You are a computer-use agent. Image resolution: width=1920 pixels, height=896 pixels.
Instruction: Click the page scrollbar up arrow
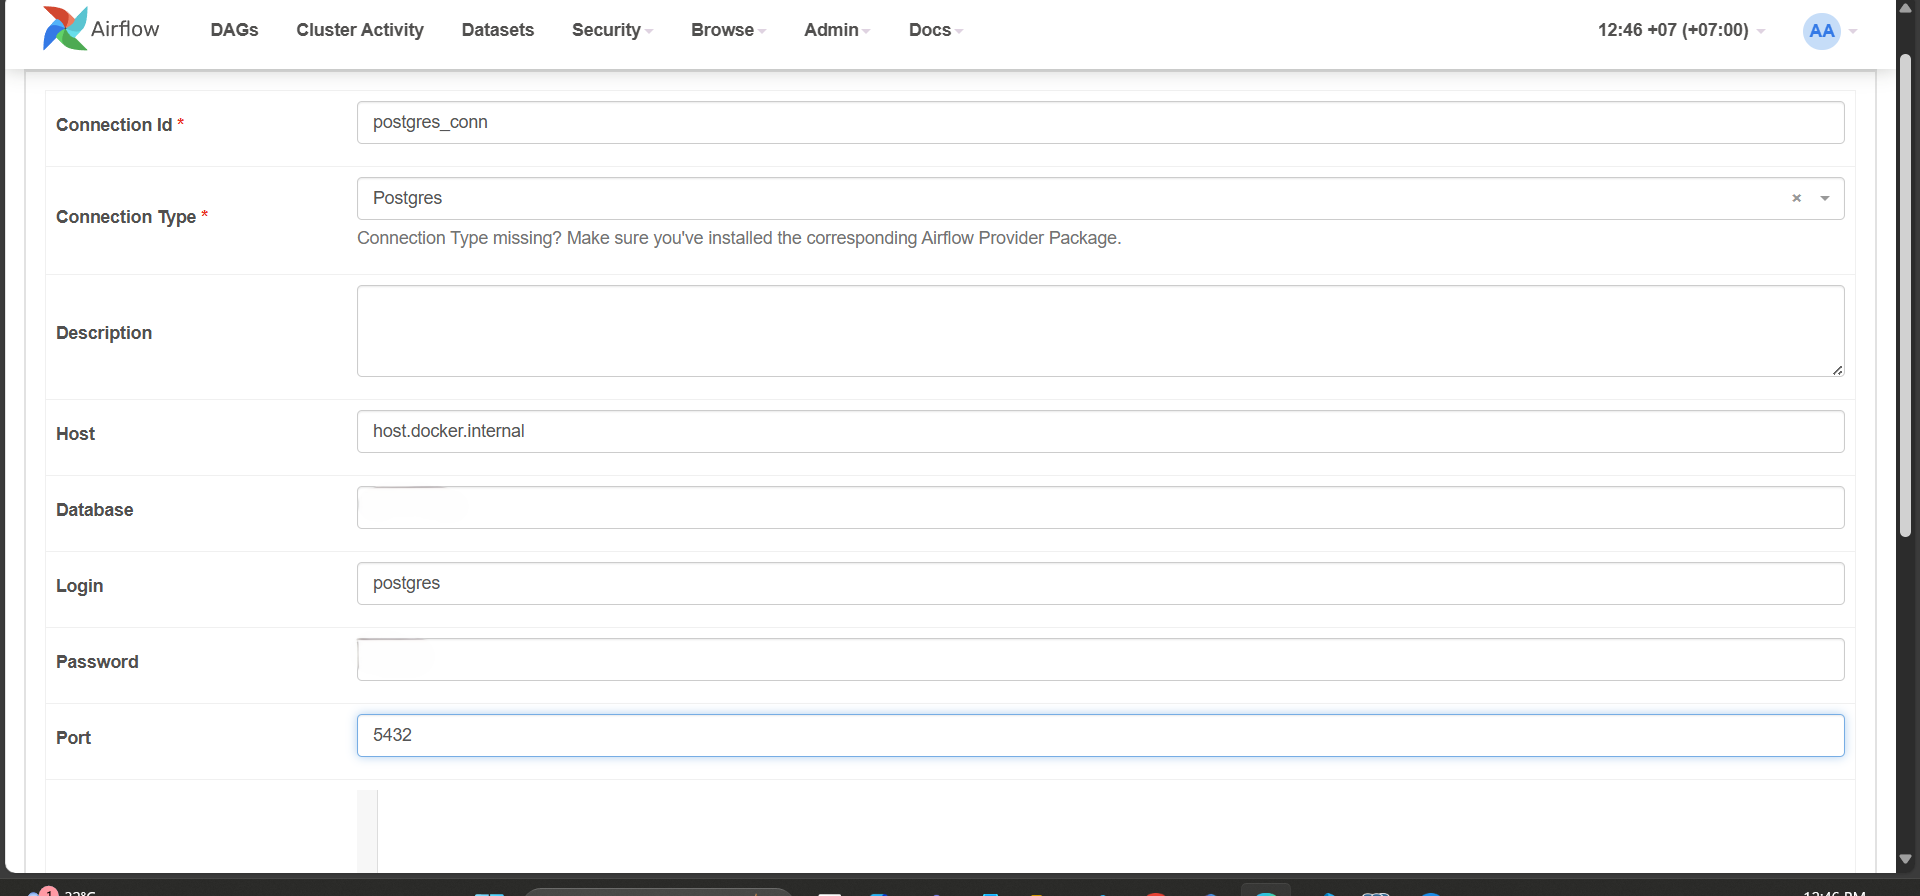tap(1905, 8)
